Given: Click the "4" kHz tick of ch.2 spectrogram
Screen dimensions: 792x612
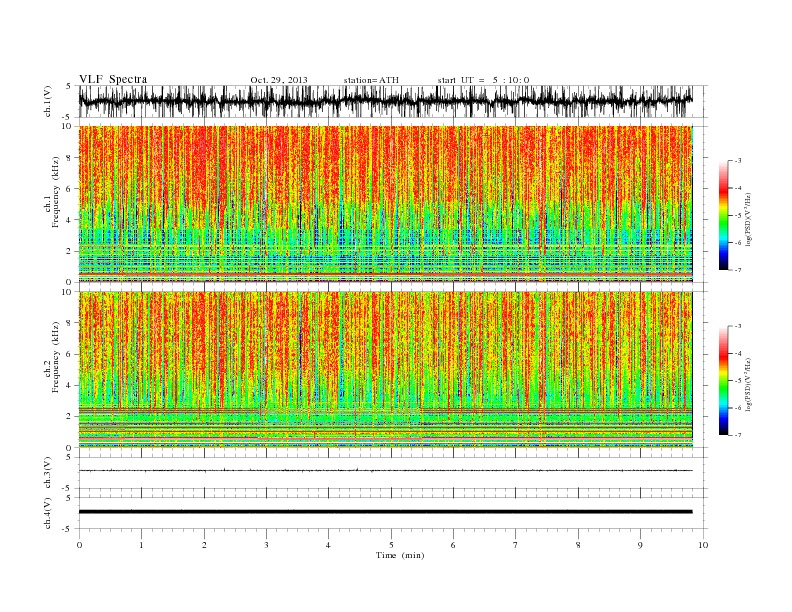Looking at the screenshot, I should click(69, 386).
